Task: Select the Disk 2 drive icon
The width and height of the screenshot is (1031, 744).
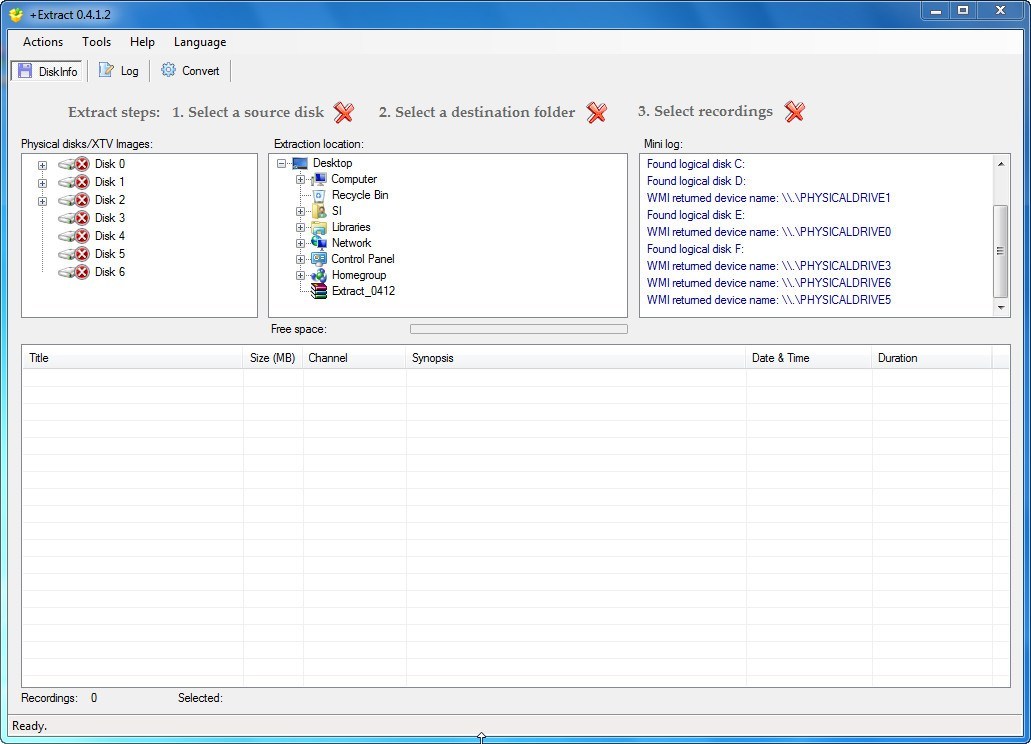Action: coord(74,200)
